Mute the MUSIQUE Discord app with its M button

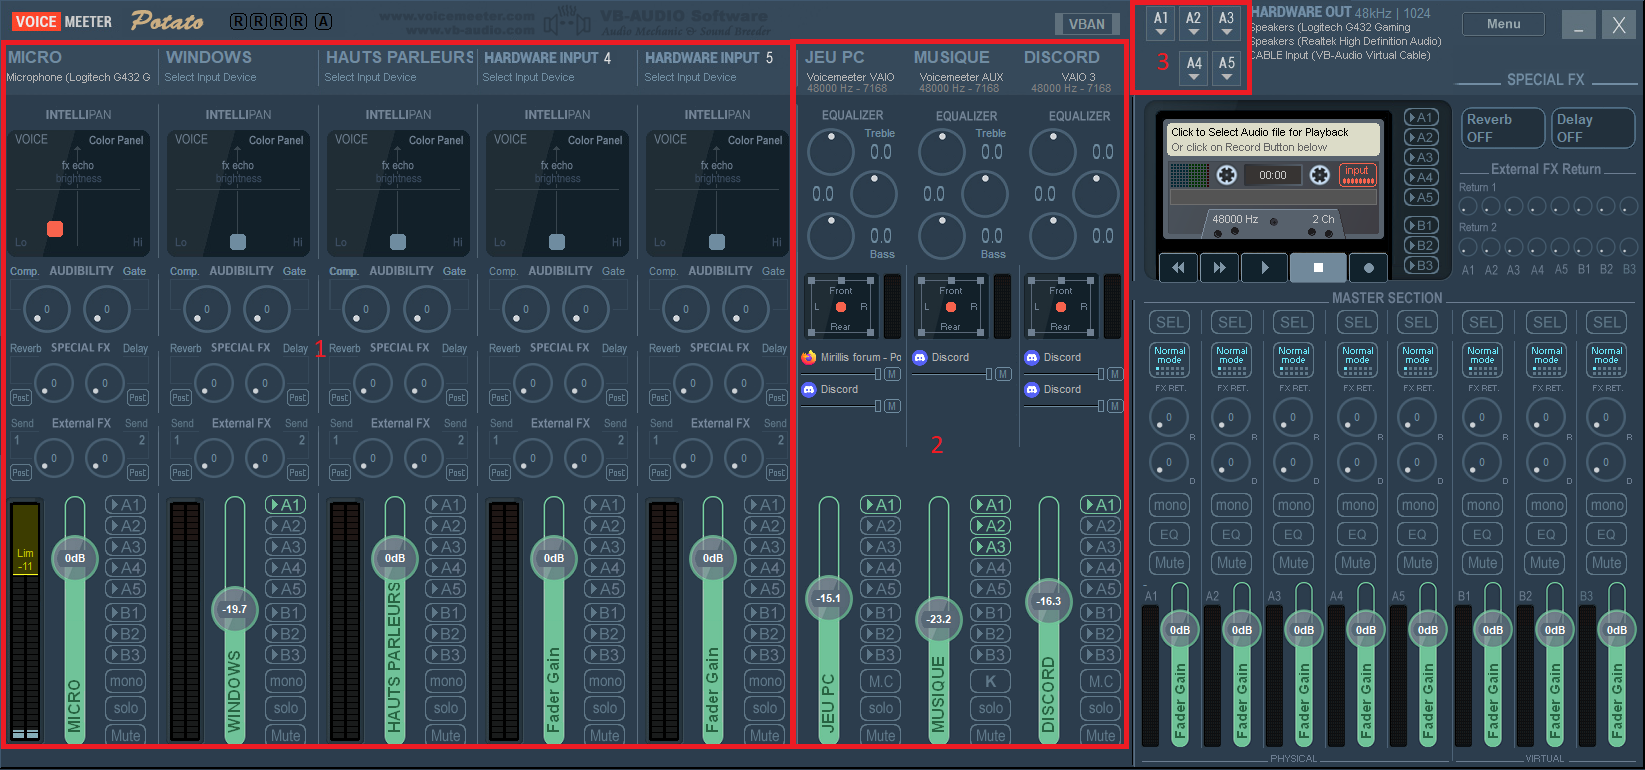[x=1003, y=374]
